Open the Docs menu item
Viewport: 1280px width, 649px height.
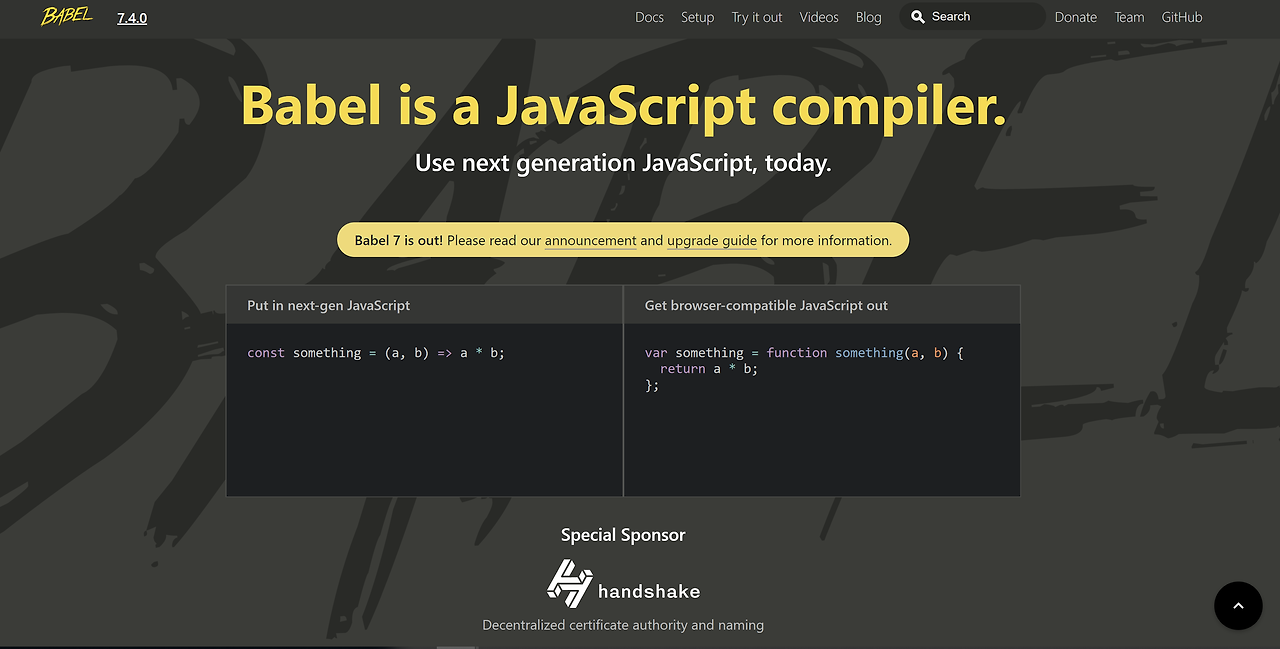point(649,17)
